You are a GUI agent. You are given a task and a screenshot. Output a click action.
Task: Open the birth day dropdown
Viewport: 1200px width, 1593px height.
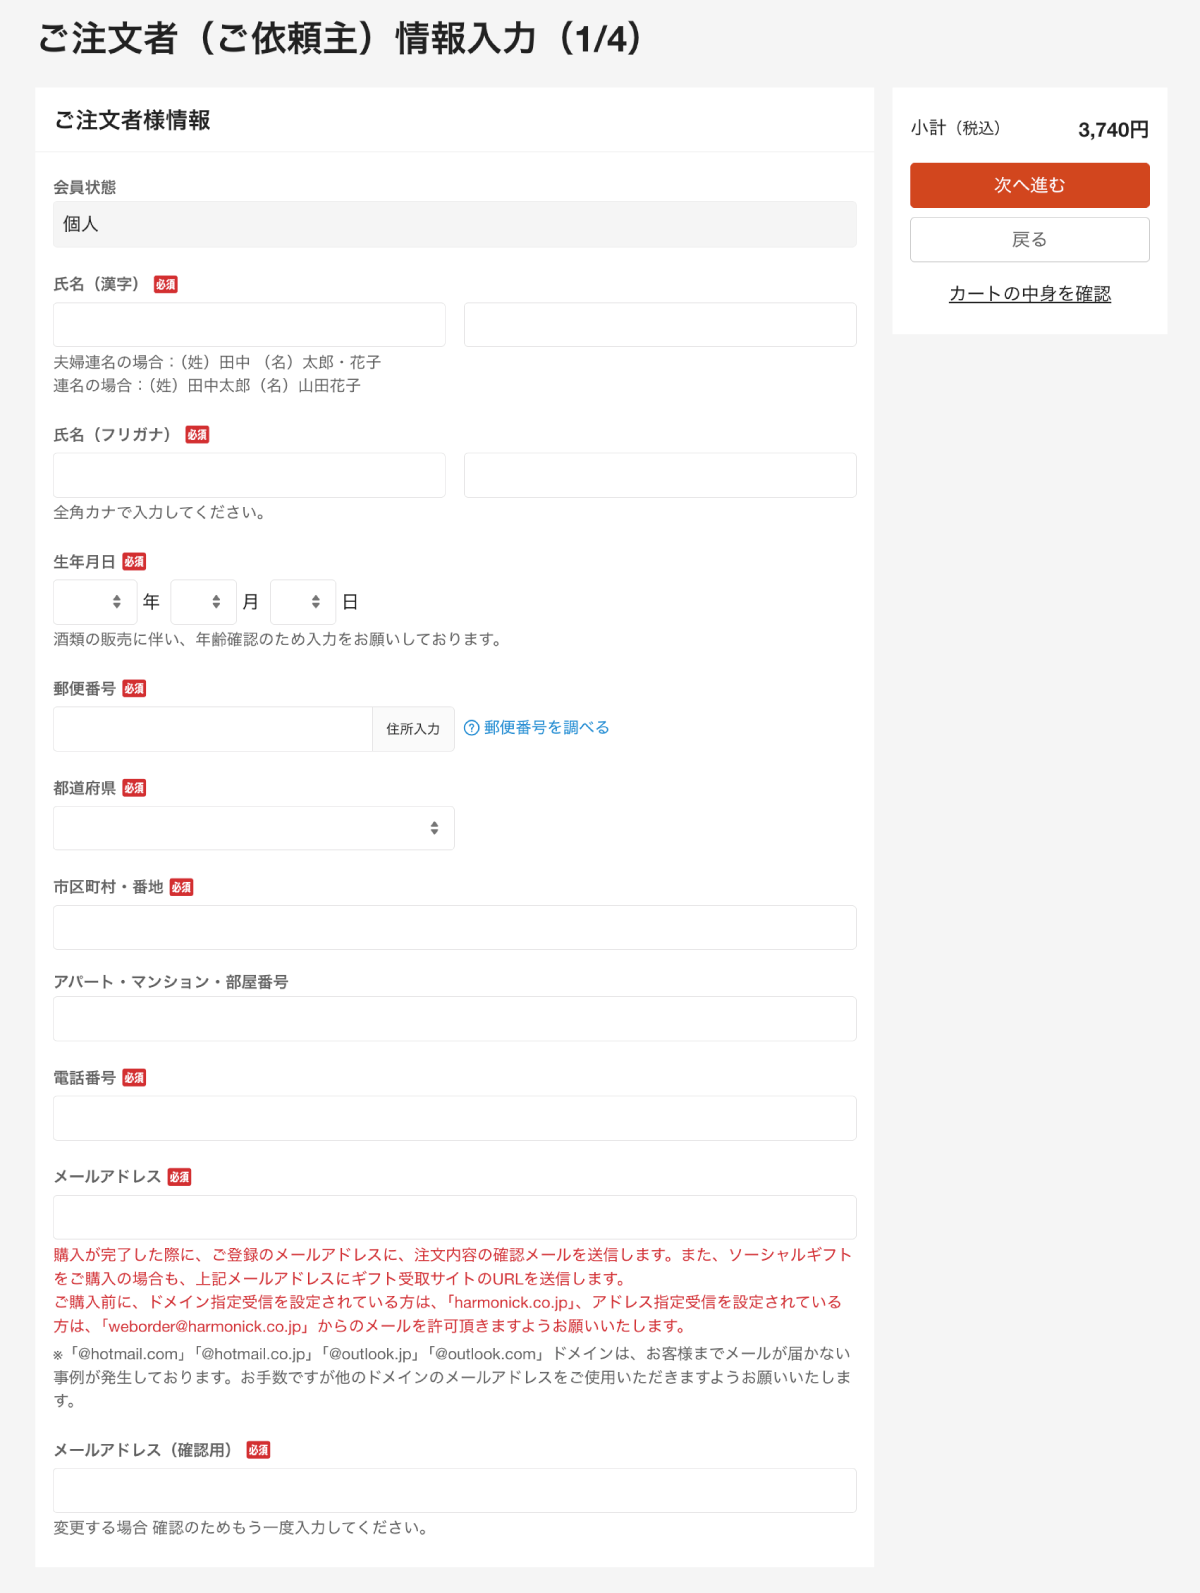pyautogui.click(x=303, y=602)
